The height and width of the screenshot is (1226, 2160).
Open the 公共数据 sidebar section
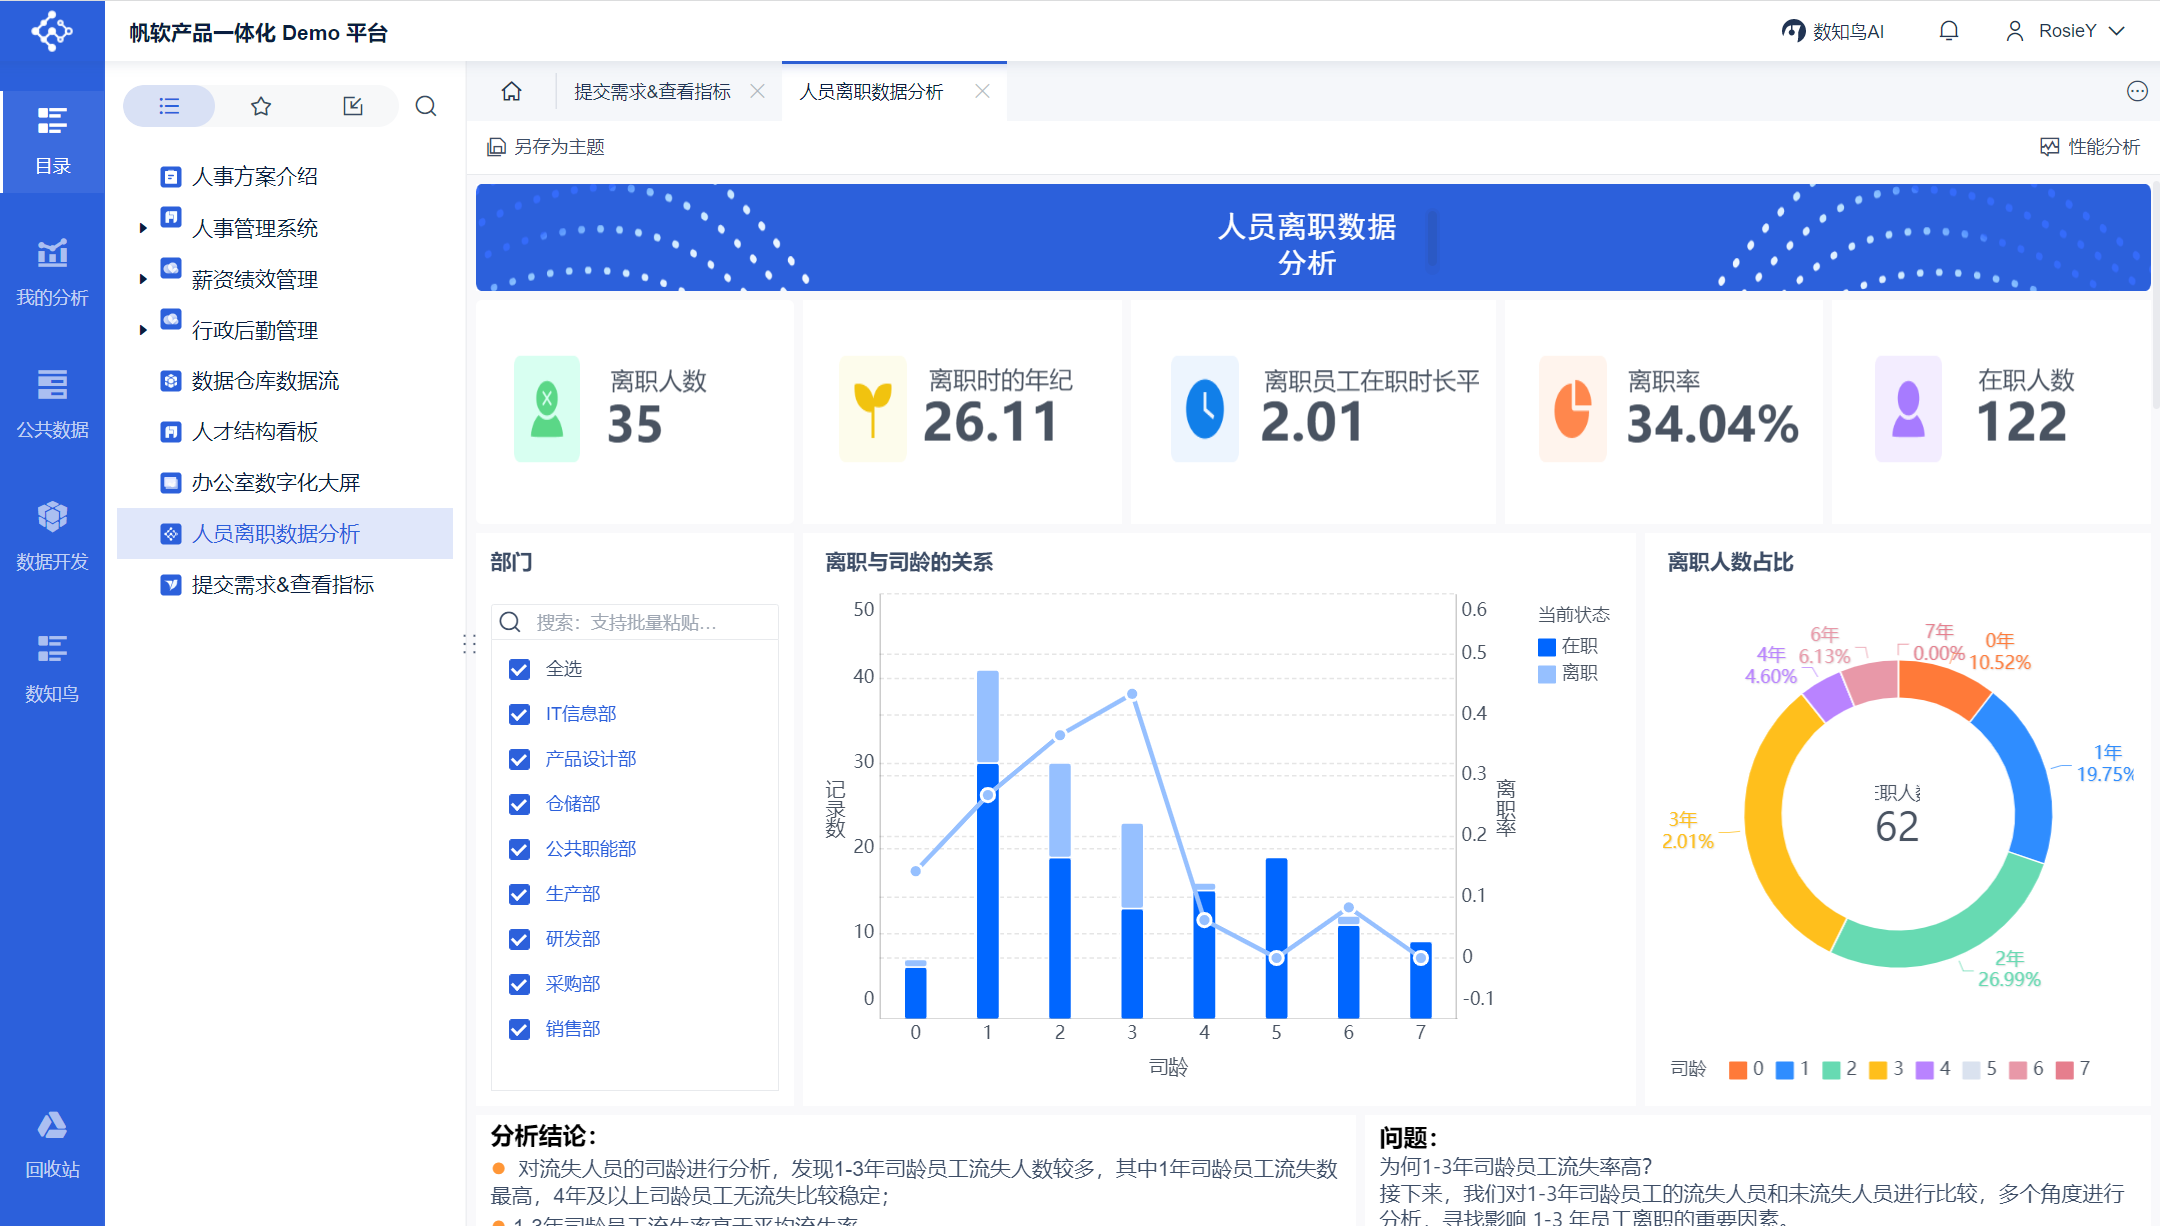pos(52,404)
